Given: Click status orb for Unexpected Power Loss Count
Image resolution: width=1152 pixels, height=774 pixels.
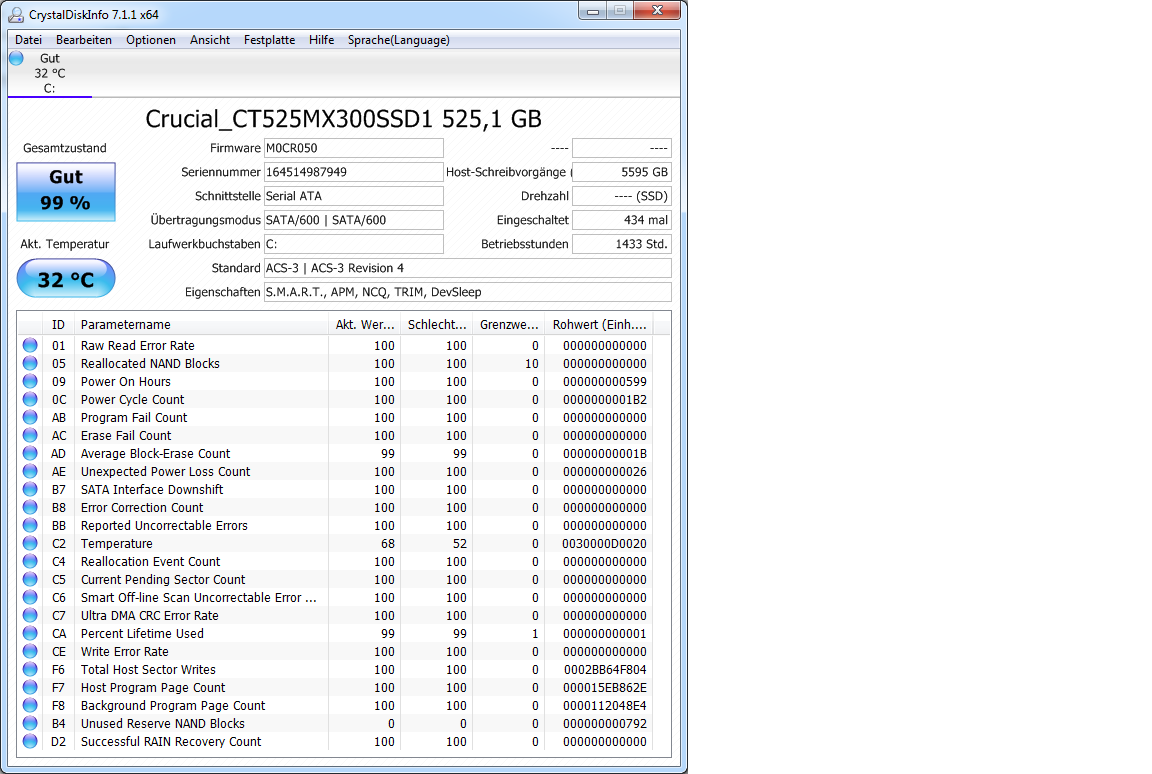Looking at the screenshot, I should pyautogui.click(x=30, y=471).
